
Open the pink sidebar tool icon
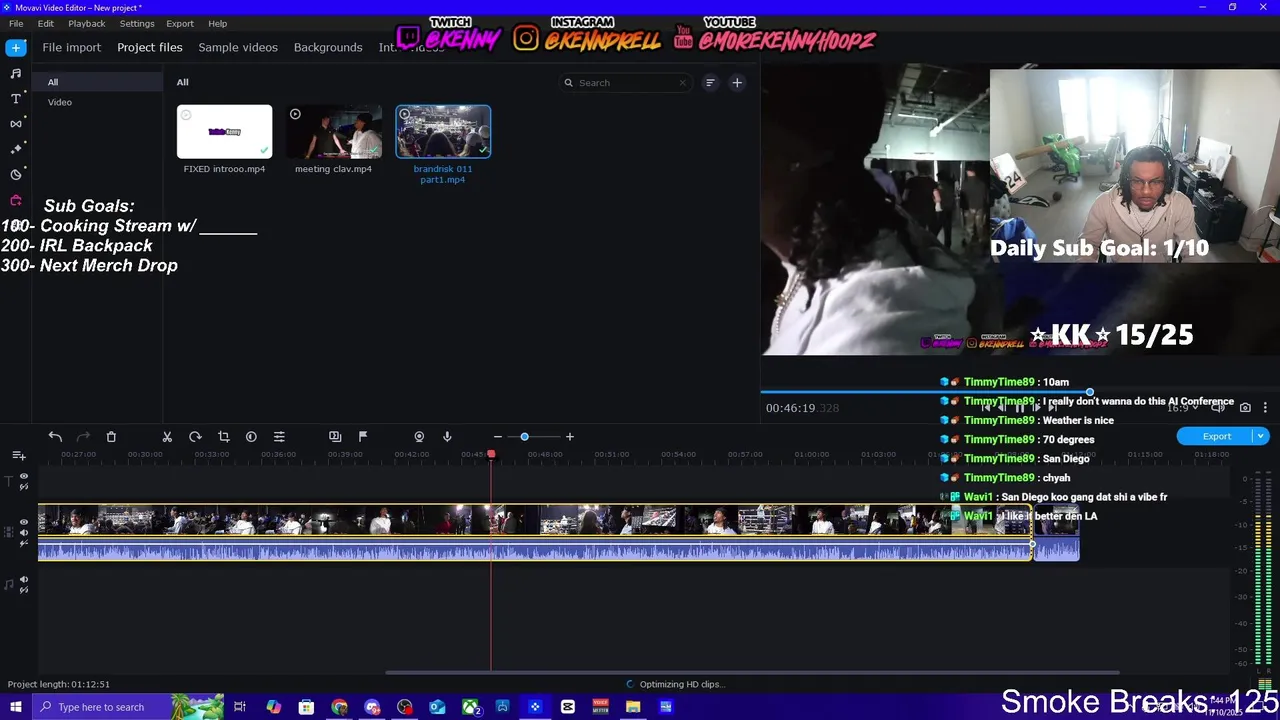(x=16, y=200)
